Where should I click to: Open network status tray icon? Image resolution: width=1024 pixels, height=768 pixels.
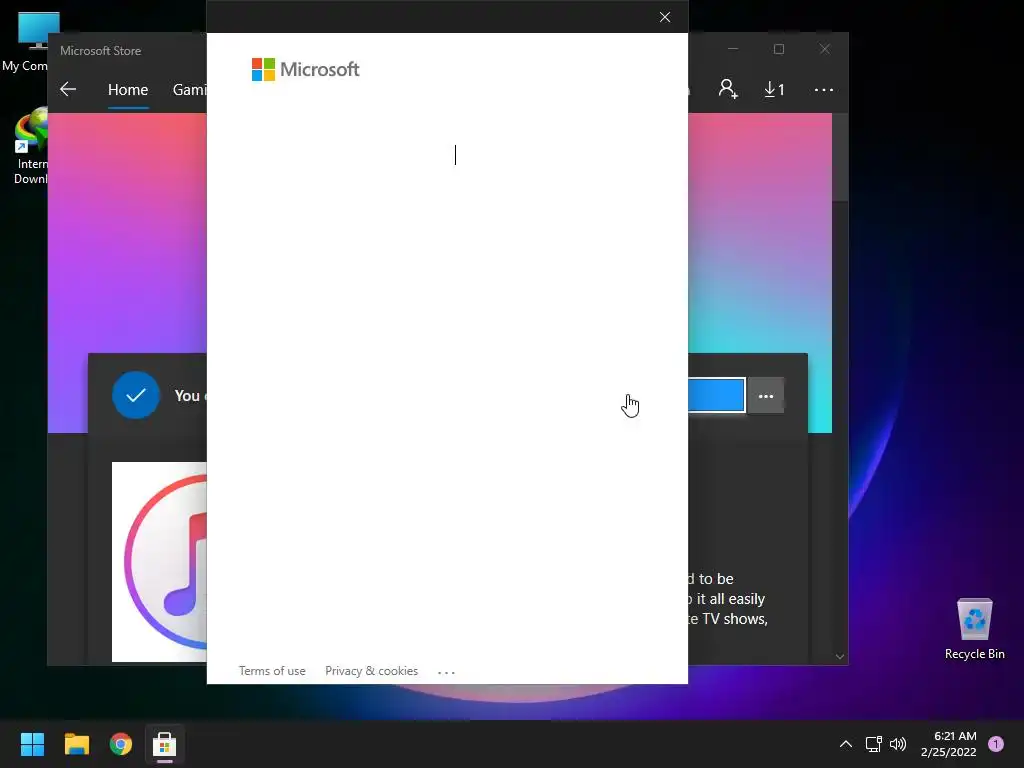click(874, 744)
